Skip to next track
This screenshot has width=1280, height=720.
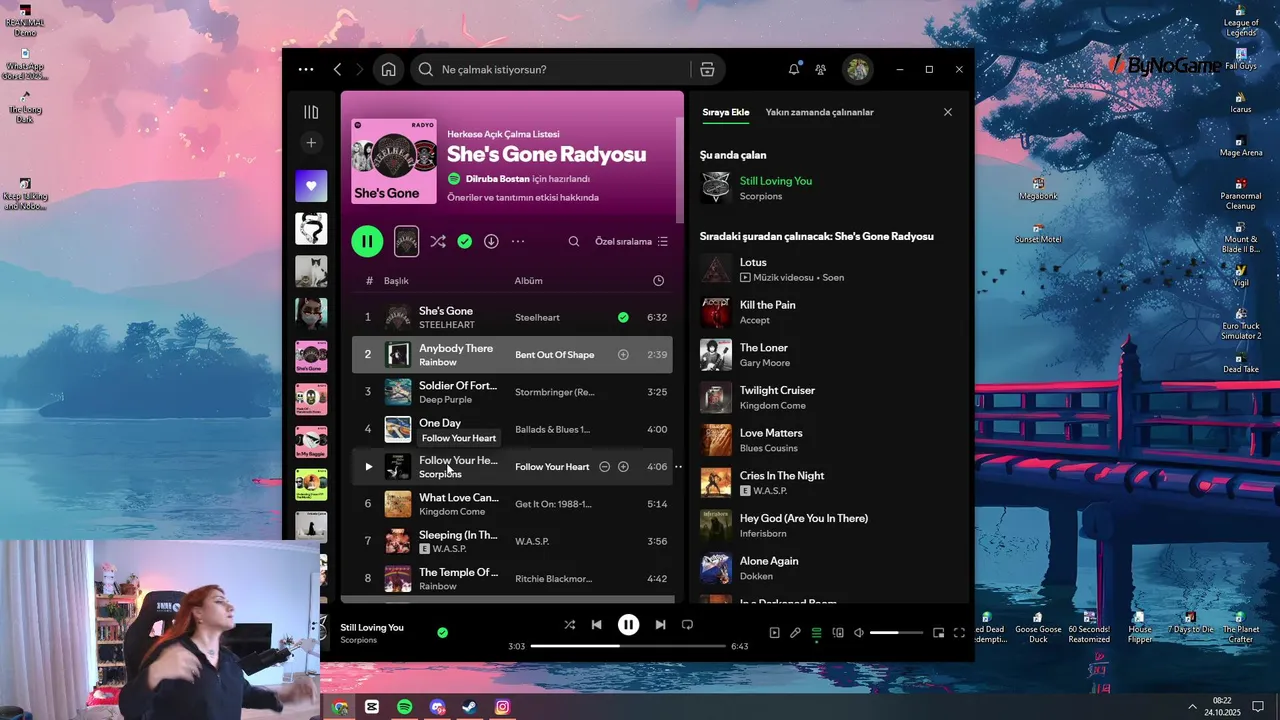pos(660,625)
